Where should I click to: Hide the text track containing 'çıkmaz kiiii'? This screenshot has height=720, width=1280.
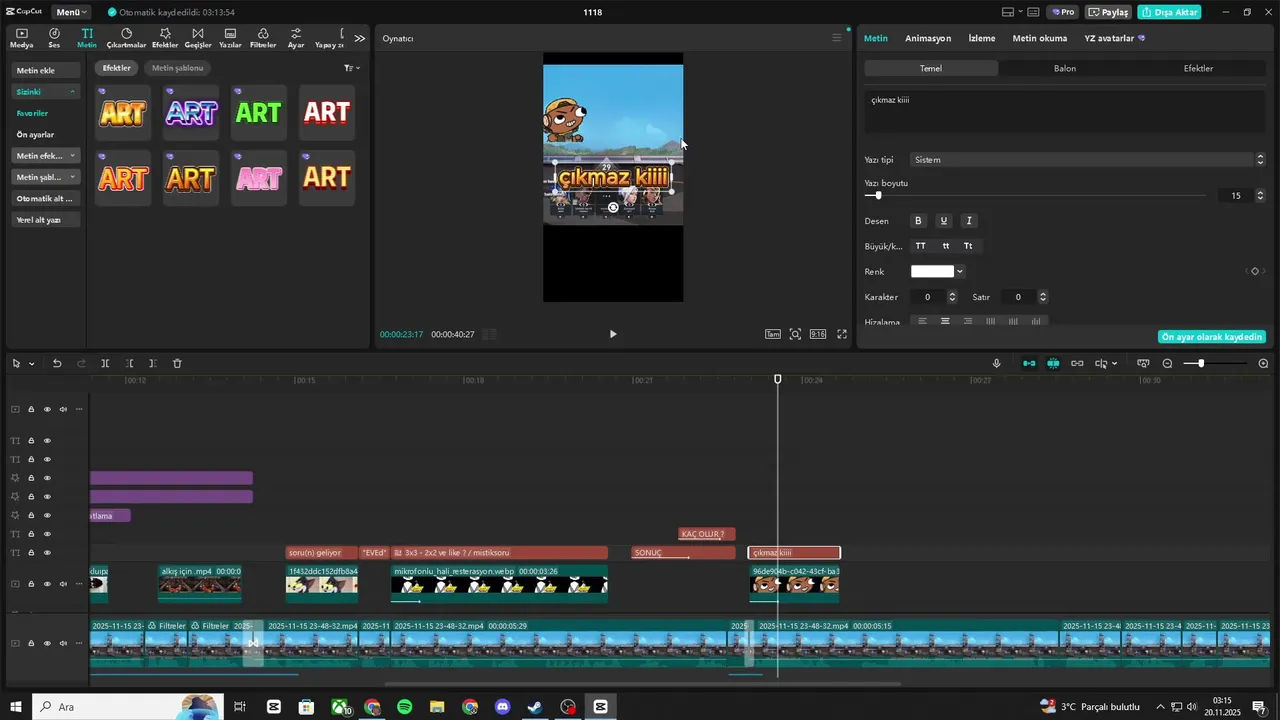tap(47, 553)
